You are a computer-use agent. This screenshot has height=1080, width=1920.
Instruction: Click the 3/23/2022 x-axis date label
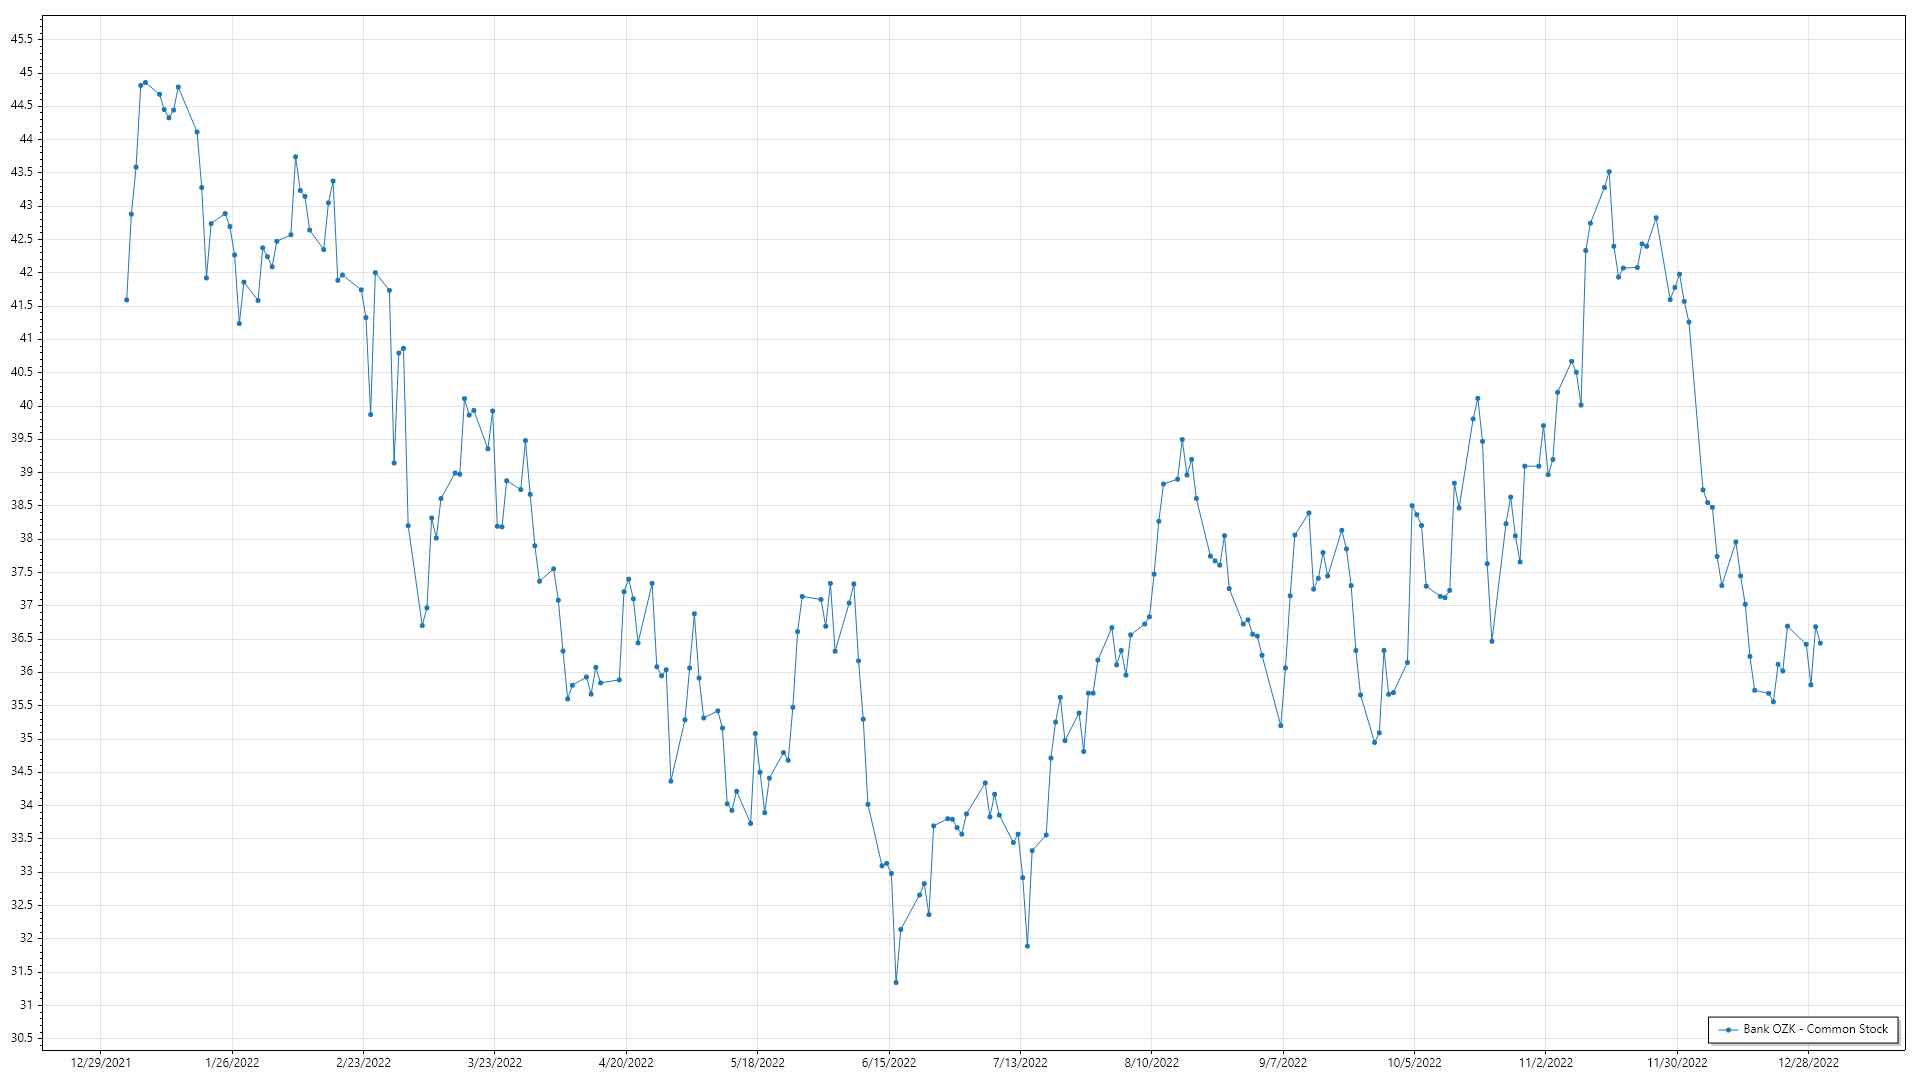(x=495, y=1063)
